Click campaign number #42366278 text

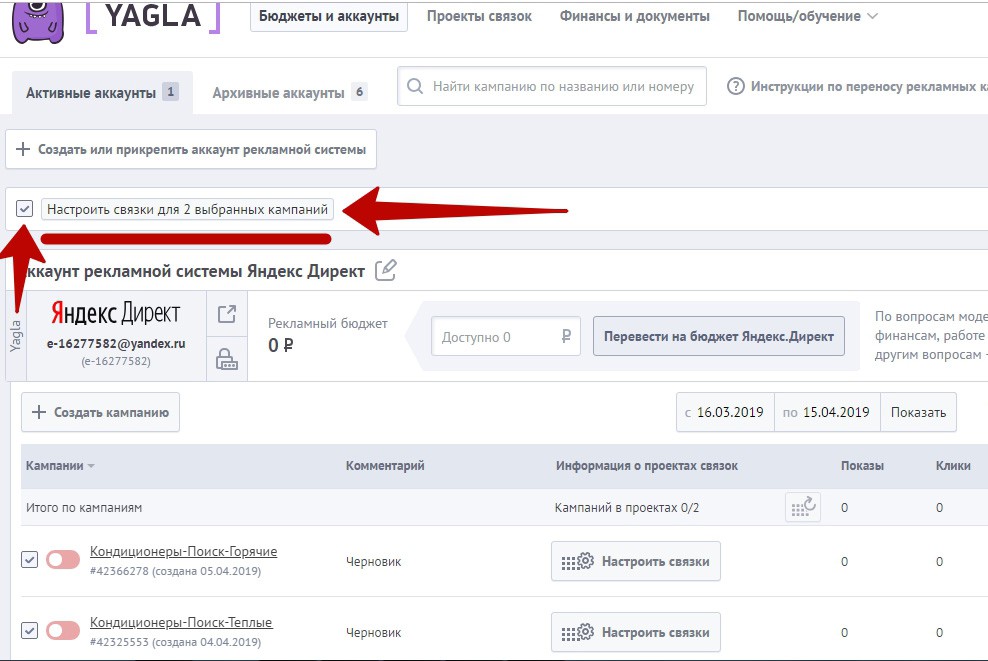(119, 571)
